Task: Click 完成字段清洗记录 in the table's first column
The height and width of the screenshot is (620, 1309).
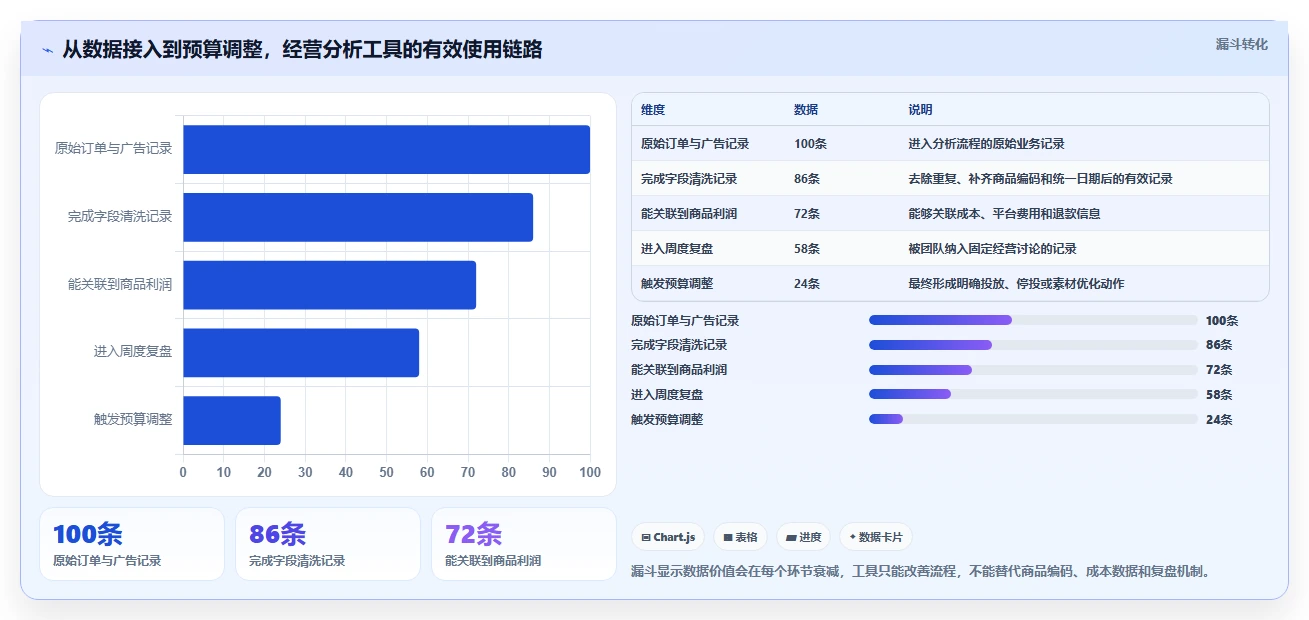Action: tap(689, 179)
